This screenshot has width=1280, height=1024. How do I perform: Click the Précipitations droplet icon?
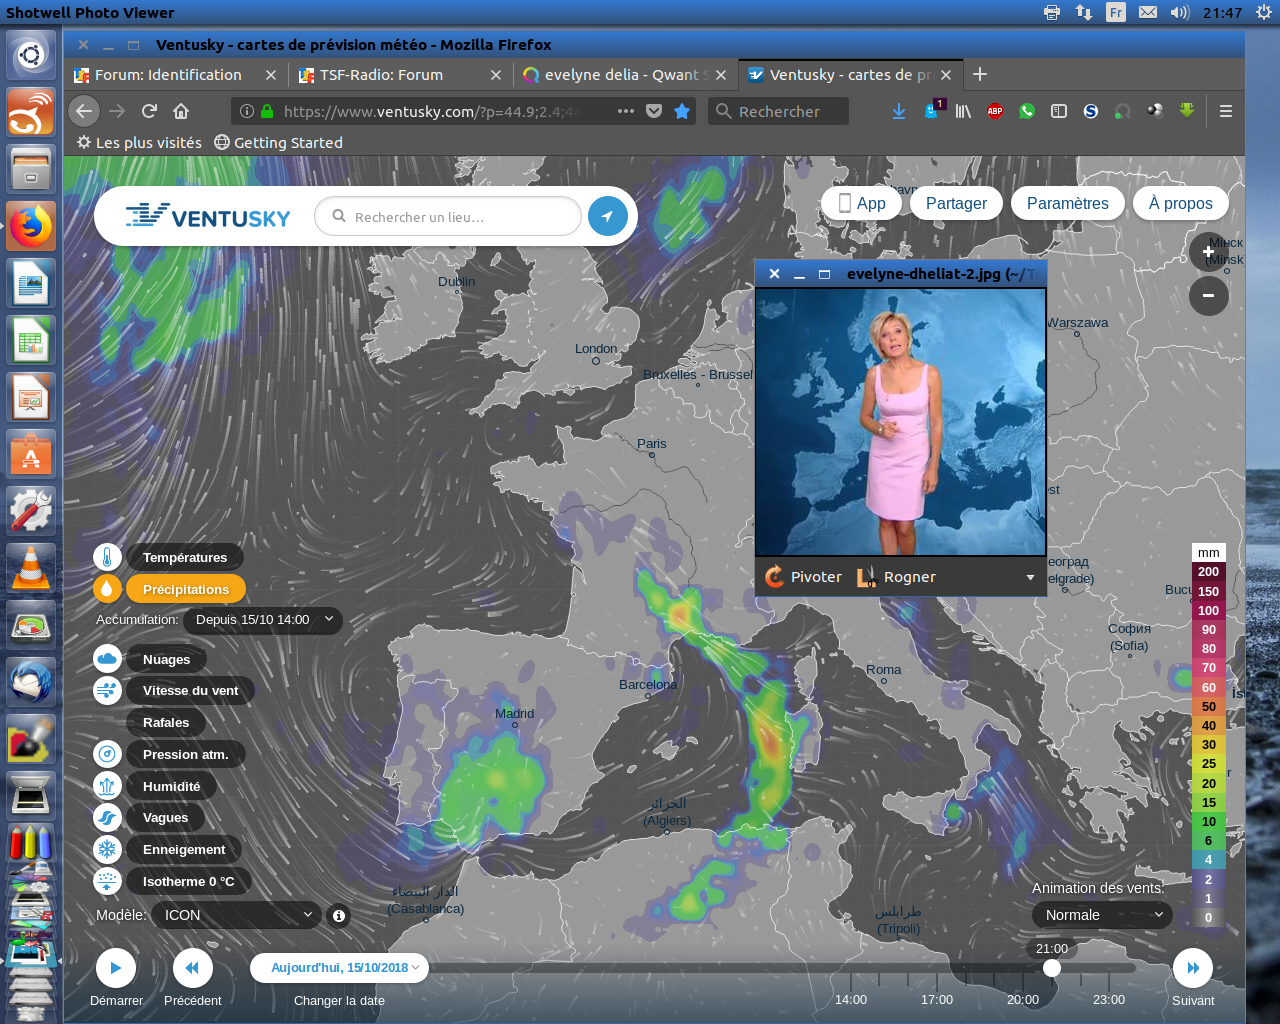107,589
